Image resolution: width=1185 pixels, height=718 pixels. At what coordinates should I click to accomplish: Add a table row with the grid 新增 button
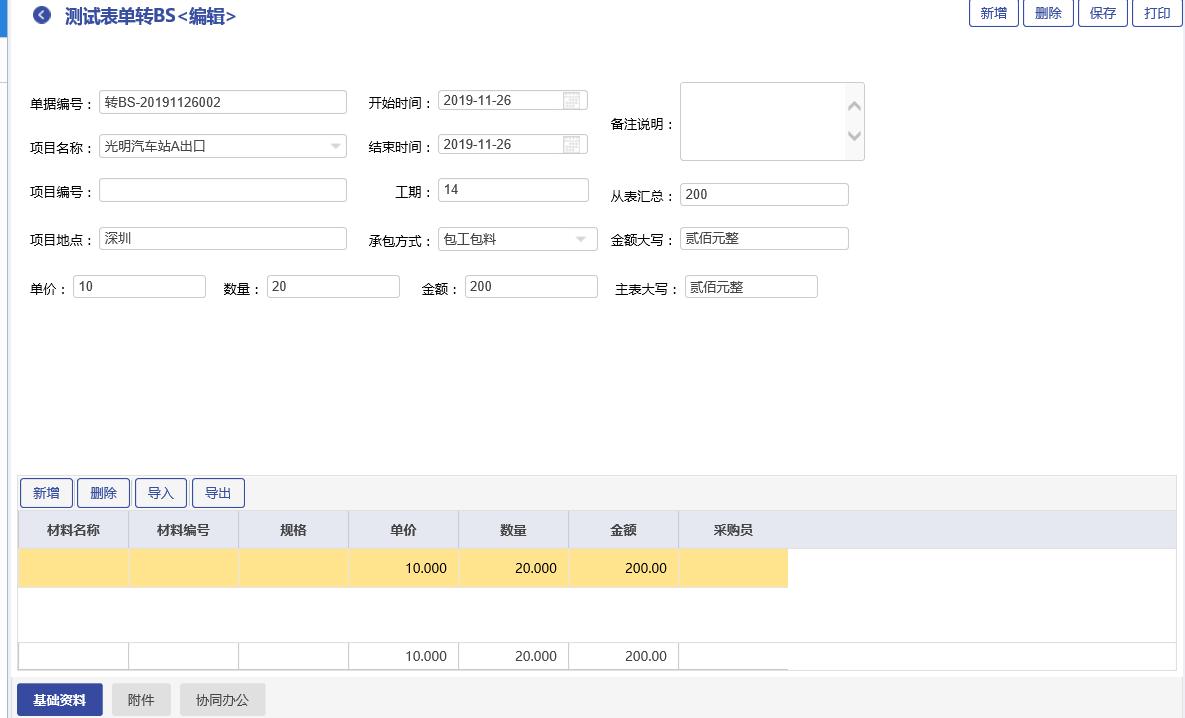(x=46, y=493)
